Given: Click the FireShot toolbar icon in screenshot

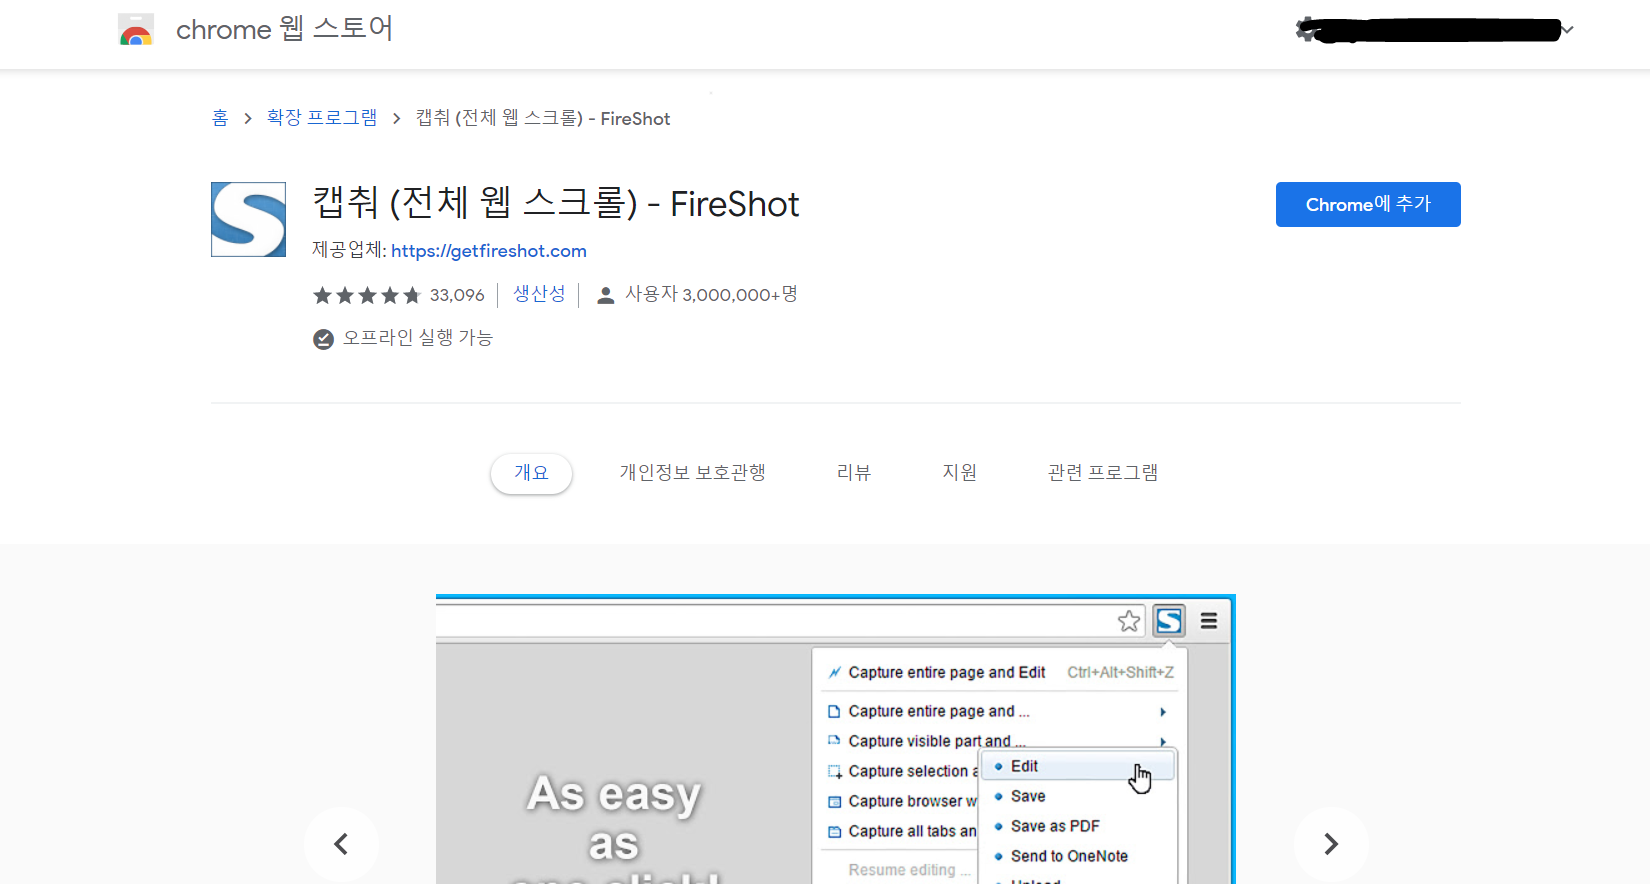Looking at the screenshot, I should [1169, 621].
